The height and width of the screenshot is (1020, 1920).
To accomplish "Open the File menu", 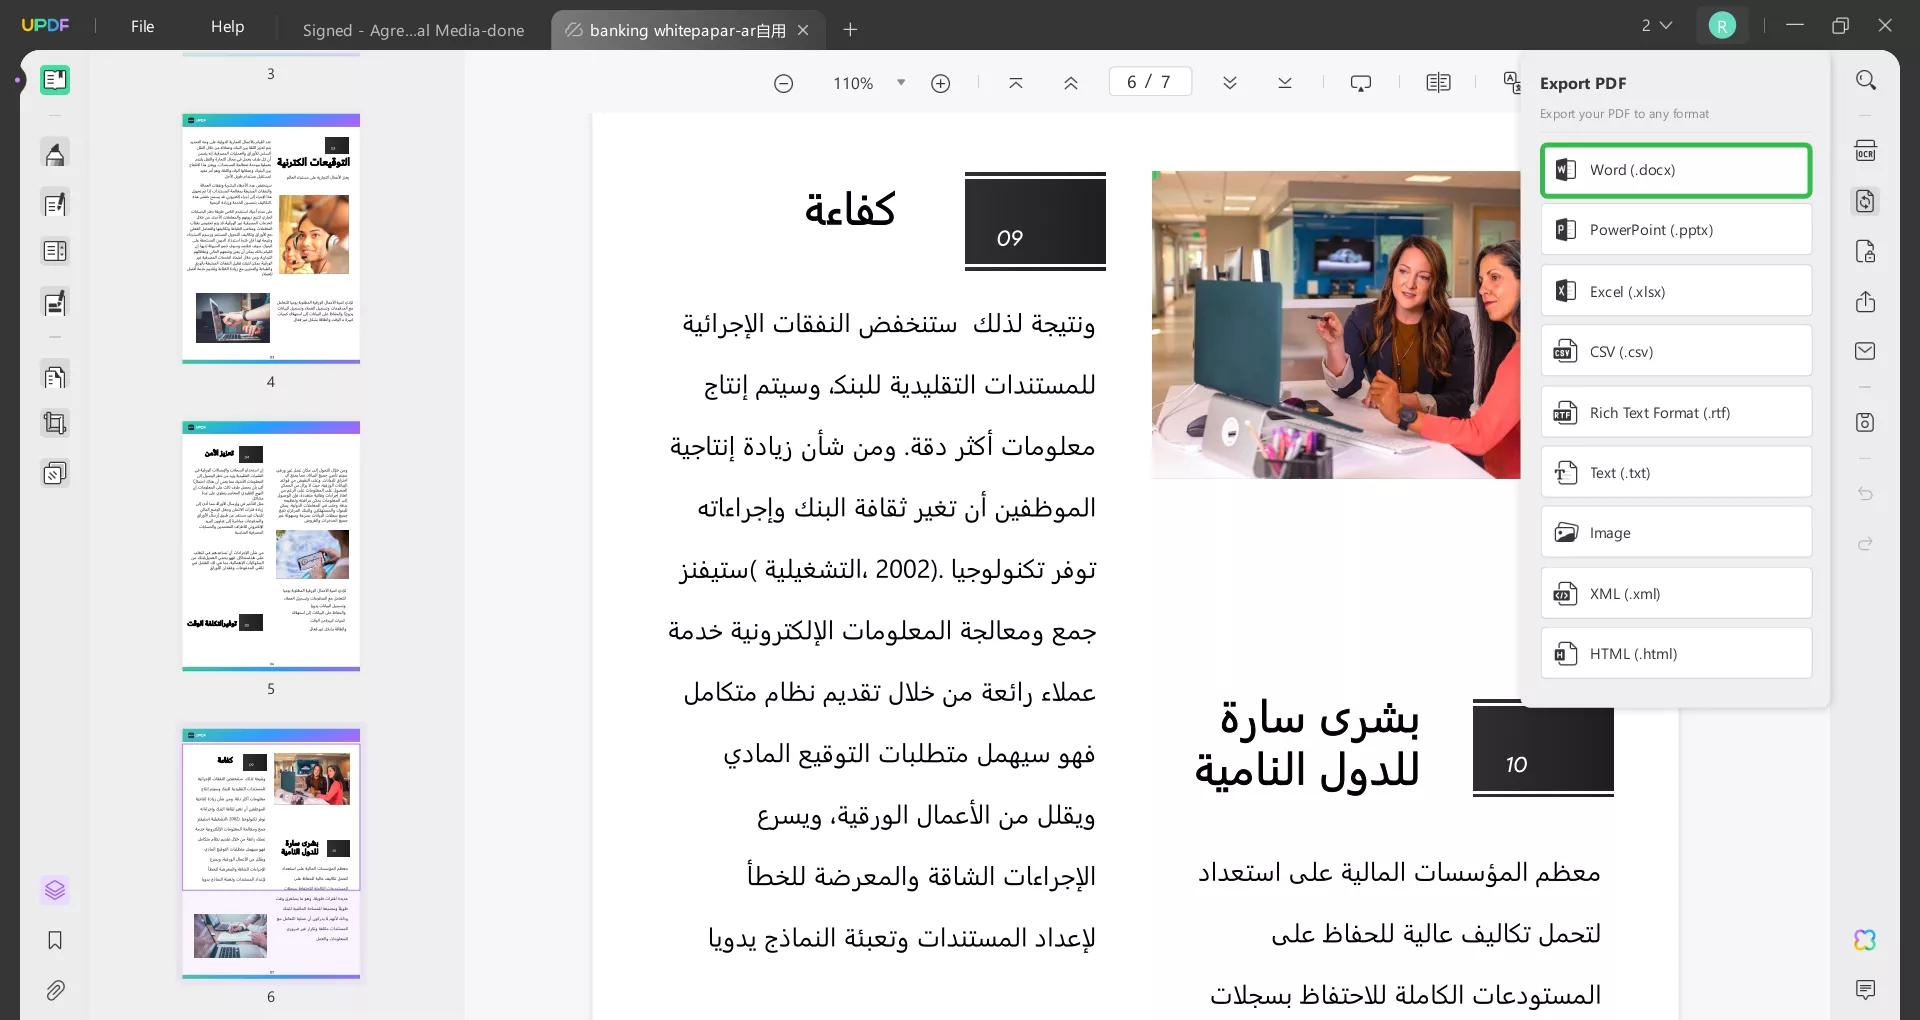I will (x=143, y=26).
